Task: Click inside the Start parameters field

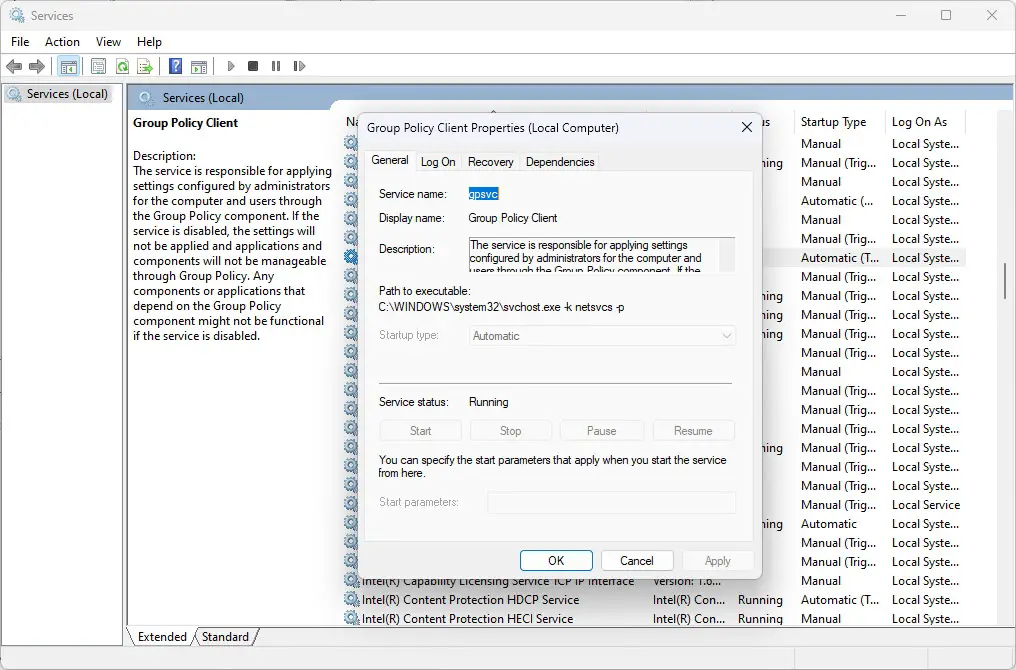Action: (610, 502)
